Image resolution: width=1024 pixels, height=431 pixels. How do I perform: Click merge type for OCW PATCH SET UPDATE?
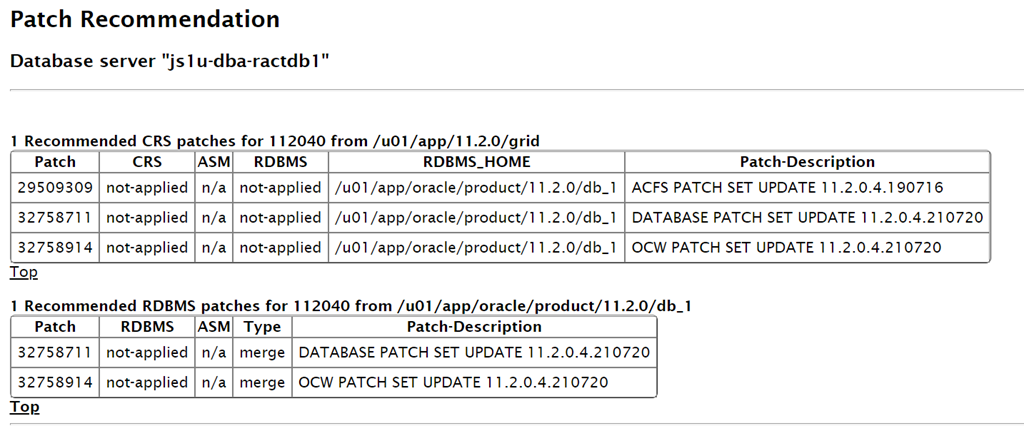262,382
